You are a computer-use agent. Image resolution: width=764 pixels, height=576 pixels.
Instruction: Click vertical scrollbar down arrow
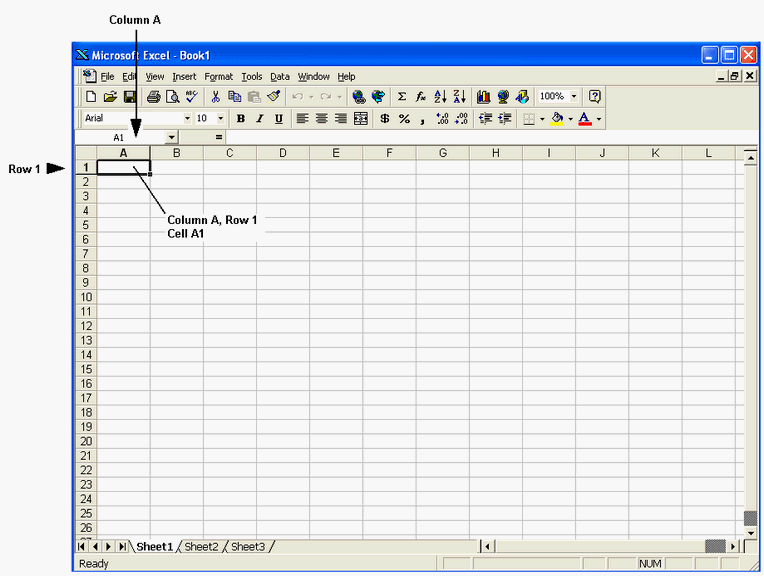(x=751, y=533)
